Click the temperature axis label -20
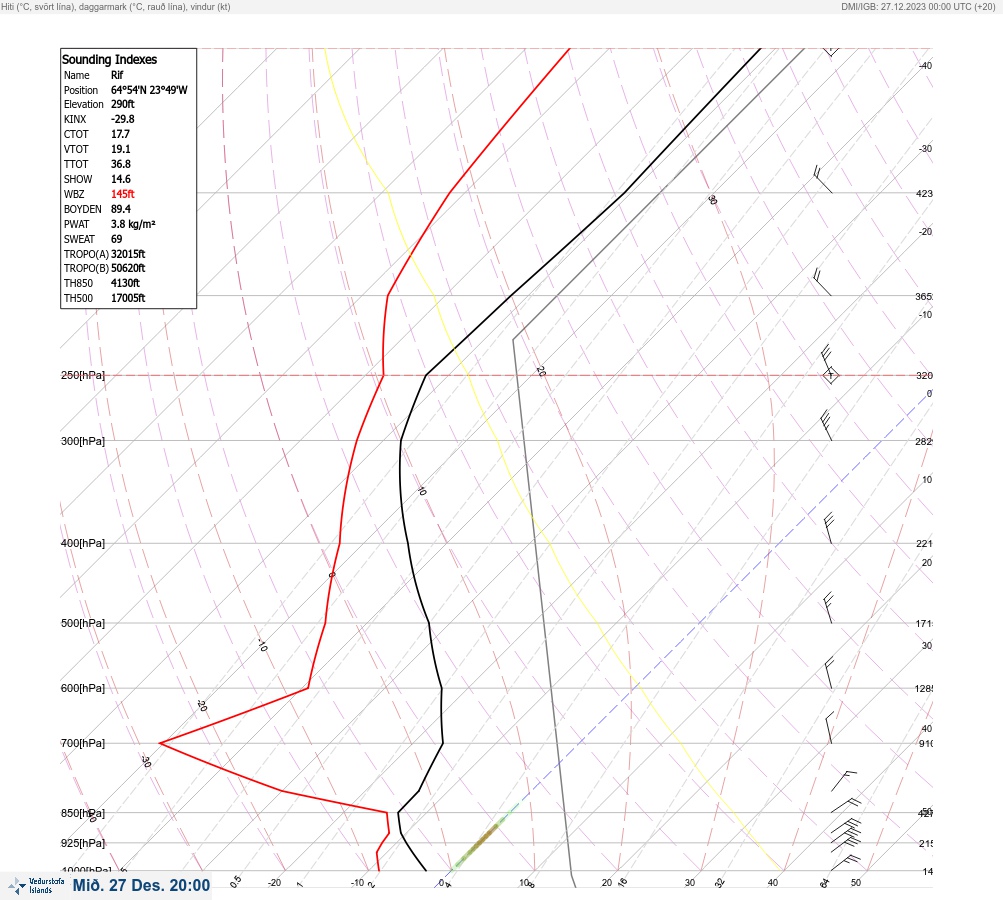Image resolution: width=1003 pixels, height=900 pixels. click(x=274, y=883)
